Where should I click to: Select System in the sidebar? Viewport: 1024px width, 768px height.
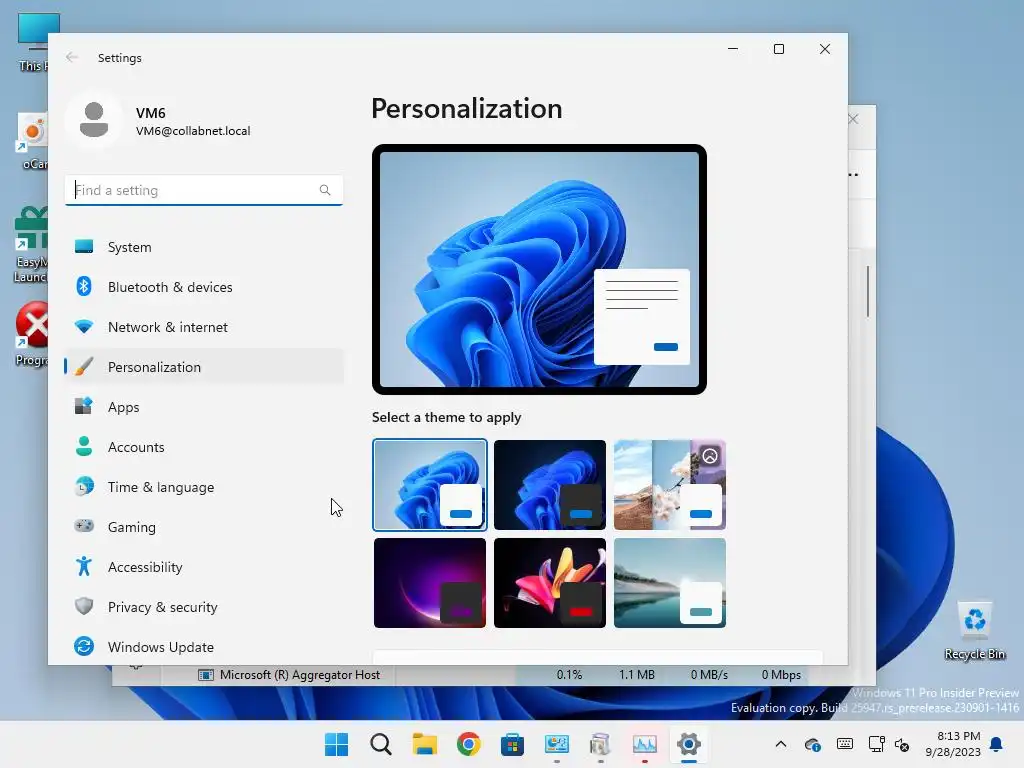204,247
